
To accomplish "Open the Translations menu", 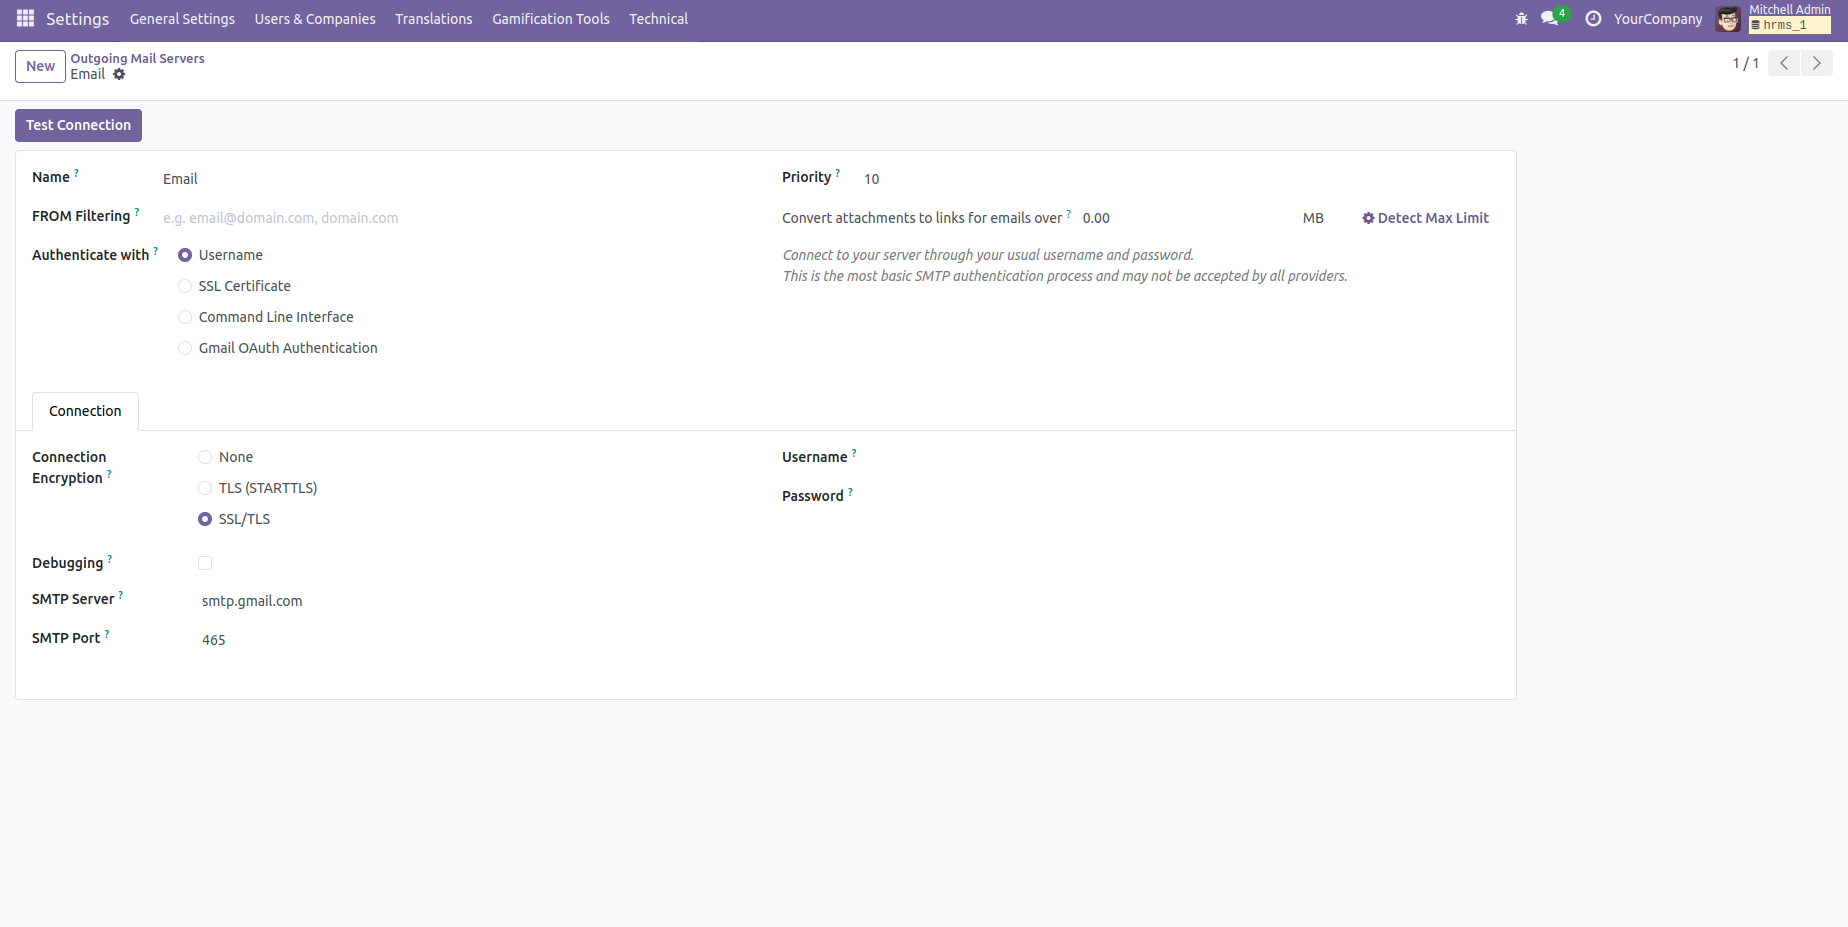I will 433,19.
